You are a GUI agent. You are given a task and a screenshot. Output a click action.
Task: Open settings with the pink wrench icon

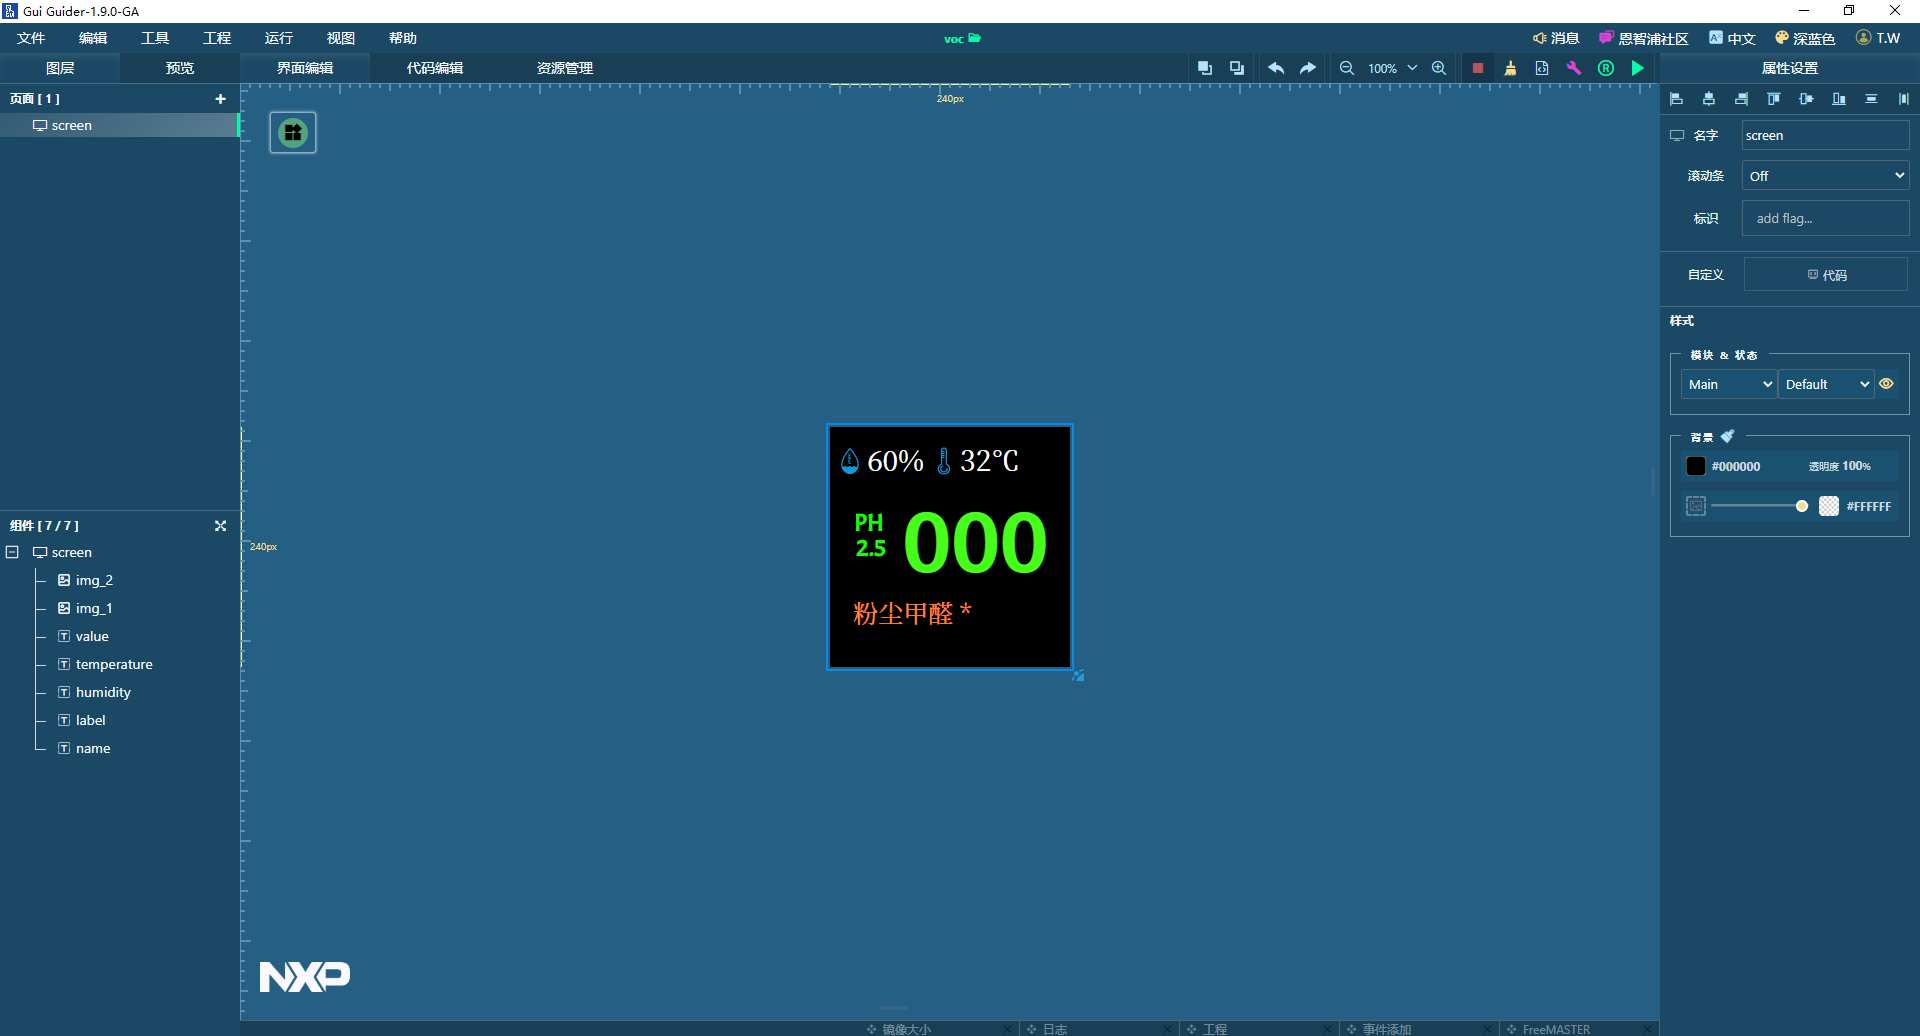point(1574,68)
